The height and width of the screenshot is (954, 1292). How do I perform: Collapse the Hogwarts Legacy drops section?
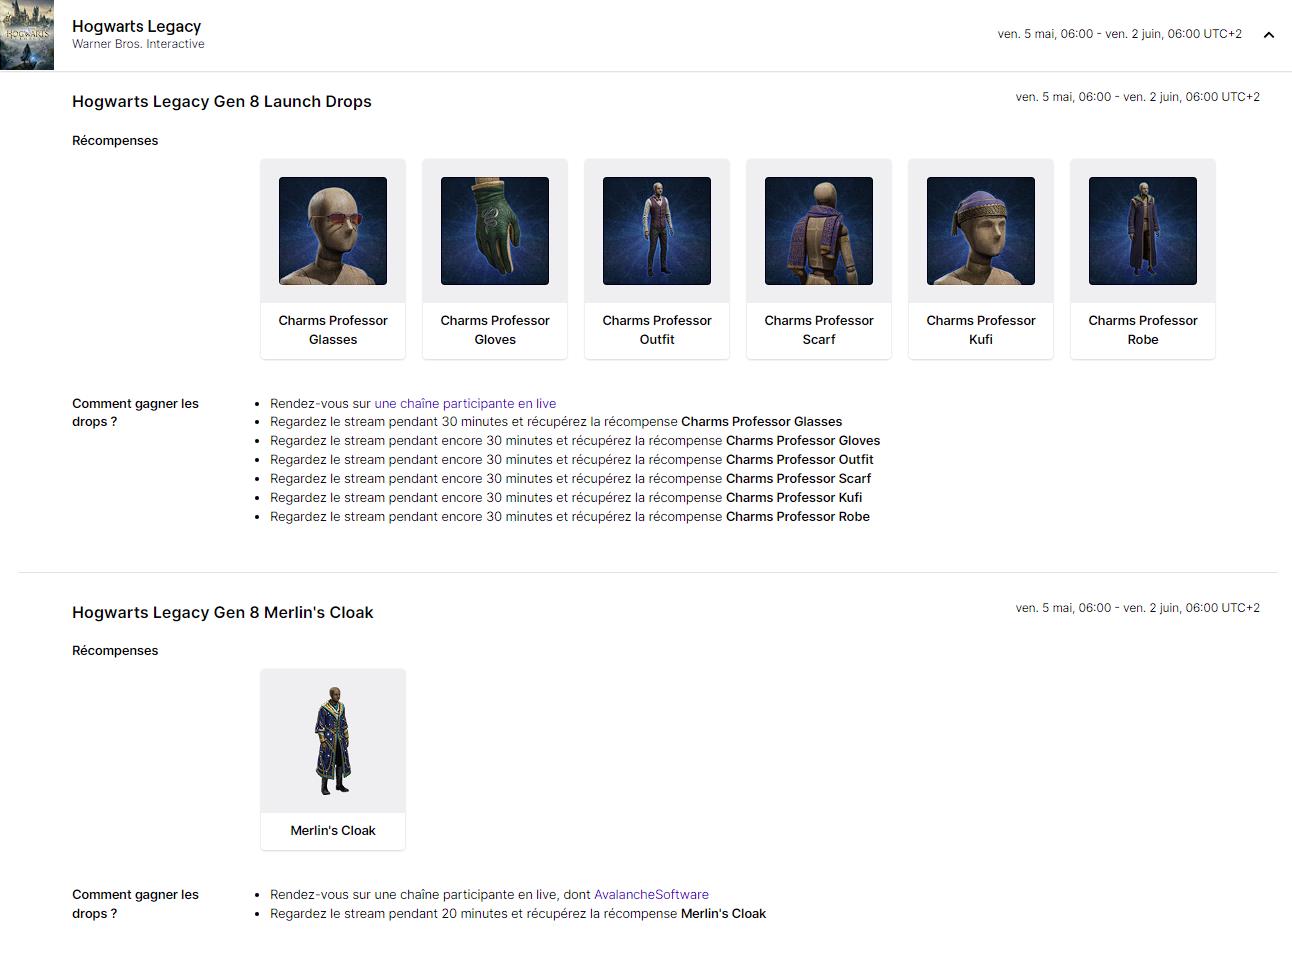click(1268, 34)
